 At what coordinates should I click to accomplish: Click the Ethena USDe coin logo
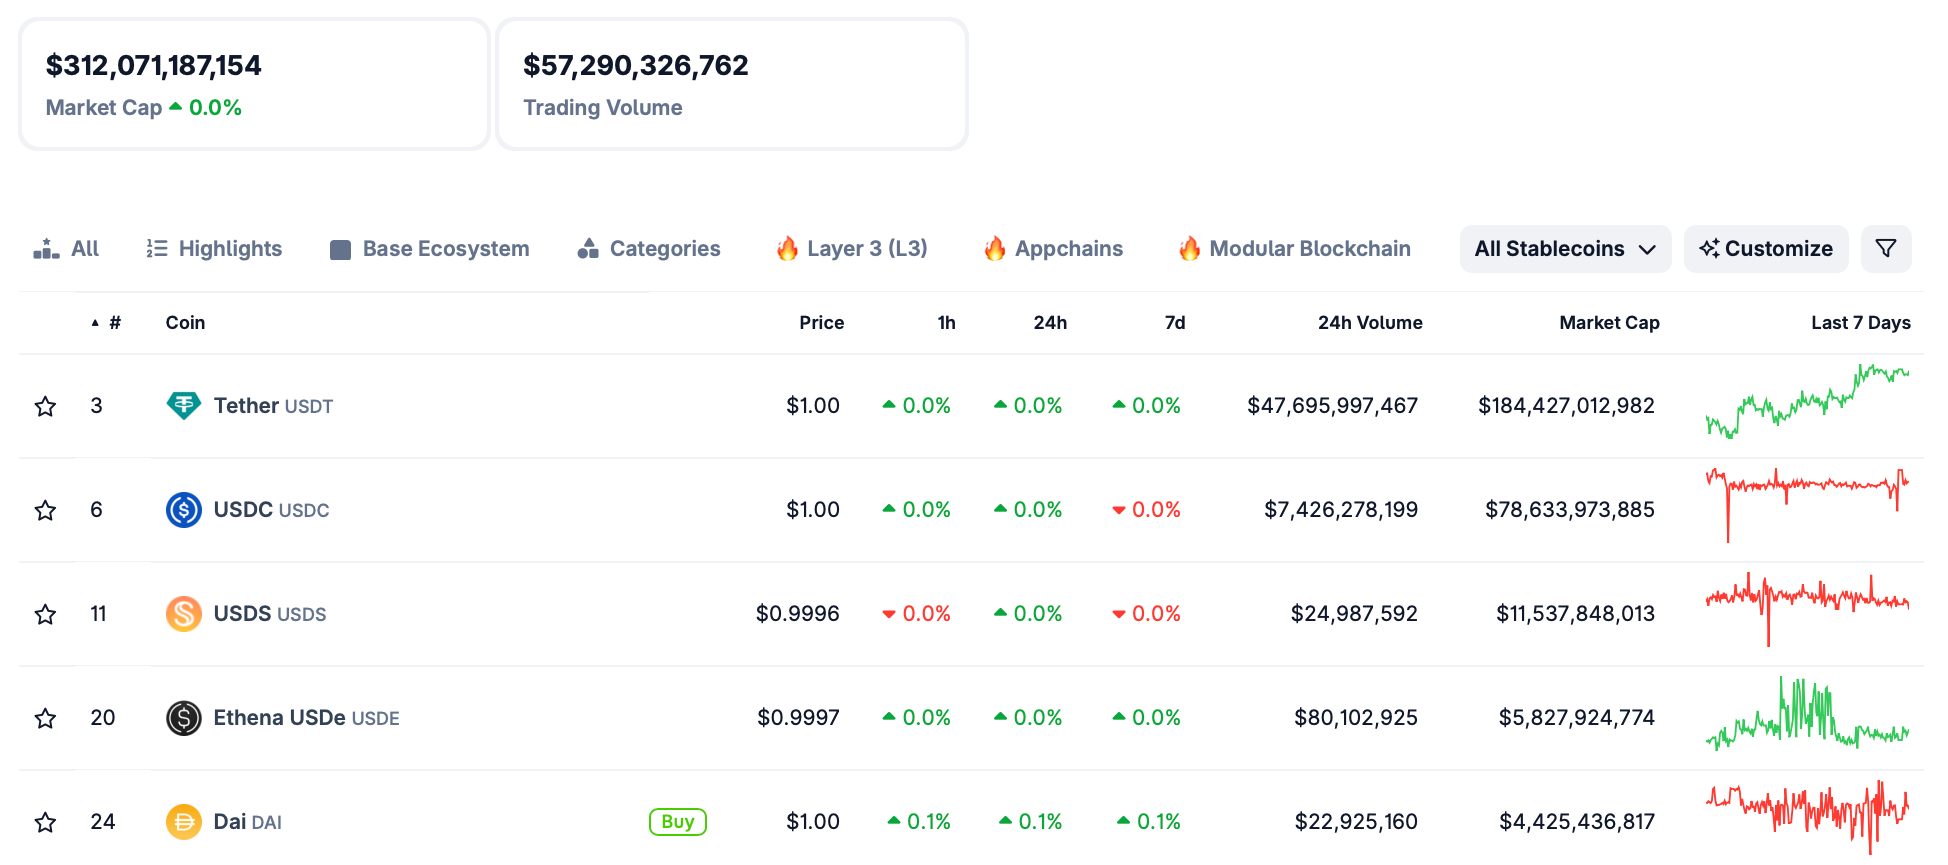tap(183, 718)
